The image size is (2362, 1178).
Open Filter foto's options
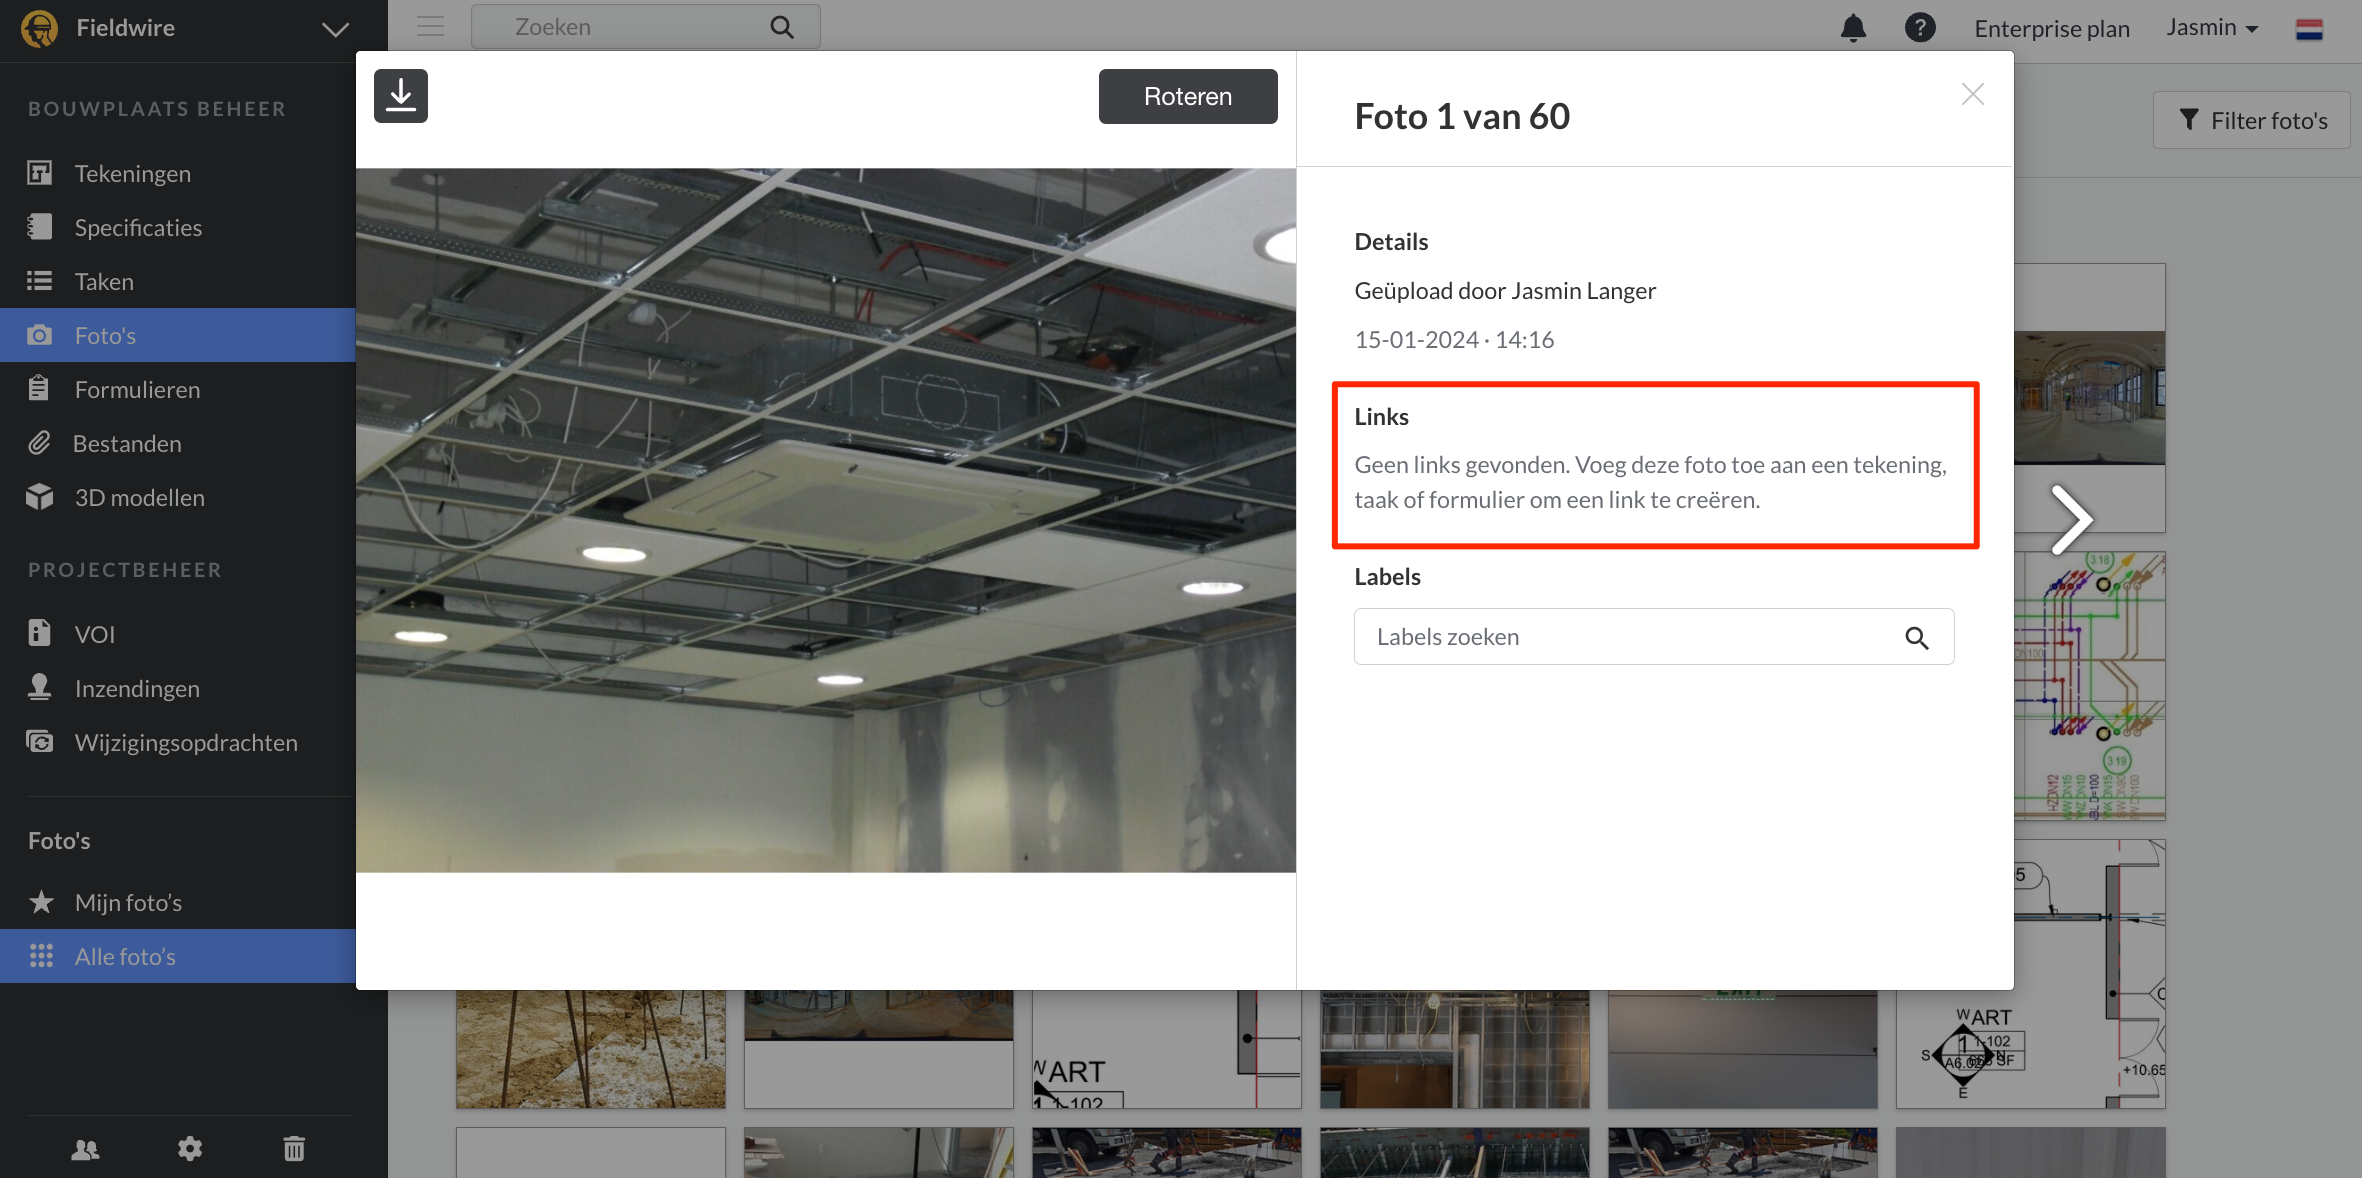[x=2252, y=121]
